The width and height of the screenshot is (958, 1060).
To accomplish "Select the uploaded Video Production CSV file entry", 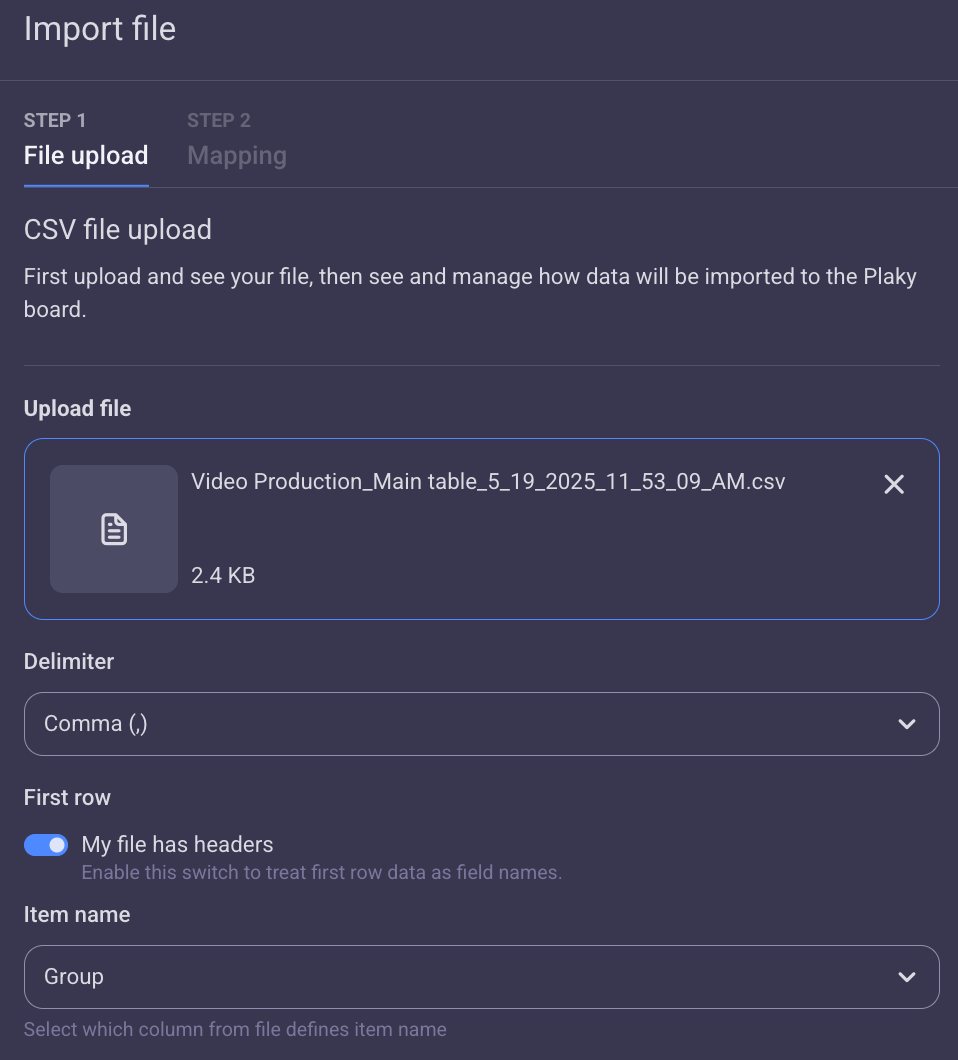I will point(482,528).
